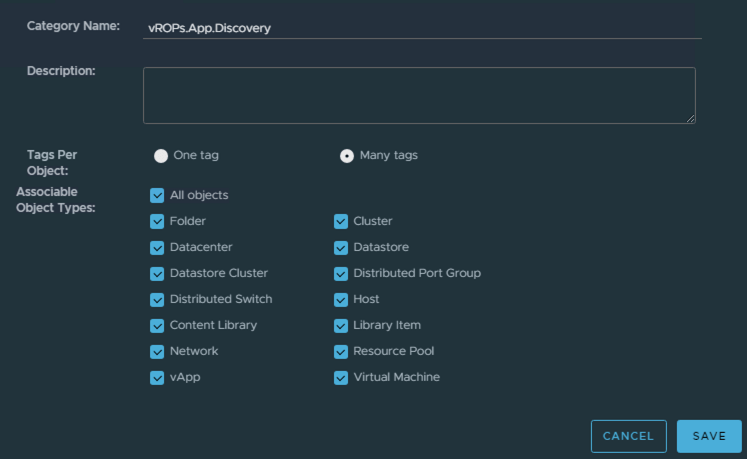Image resolution: width=747 pixels, height=459 pixels.
Task: Click the Description label
Action: [x=61, y=71]
